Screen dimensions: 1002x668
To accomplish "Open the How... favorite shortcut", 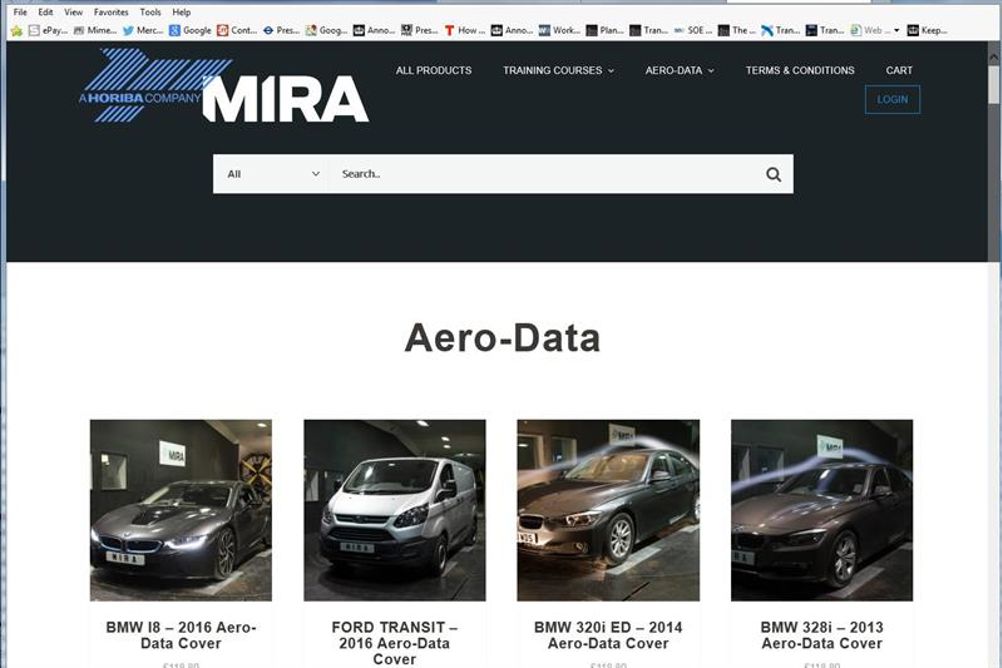I will coord(465,30).
